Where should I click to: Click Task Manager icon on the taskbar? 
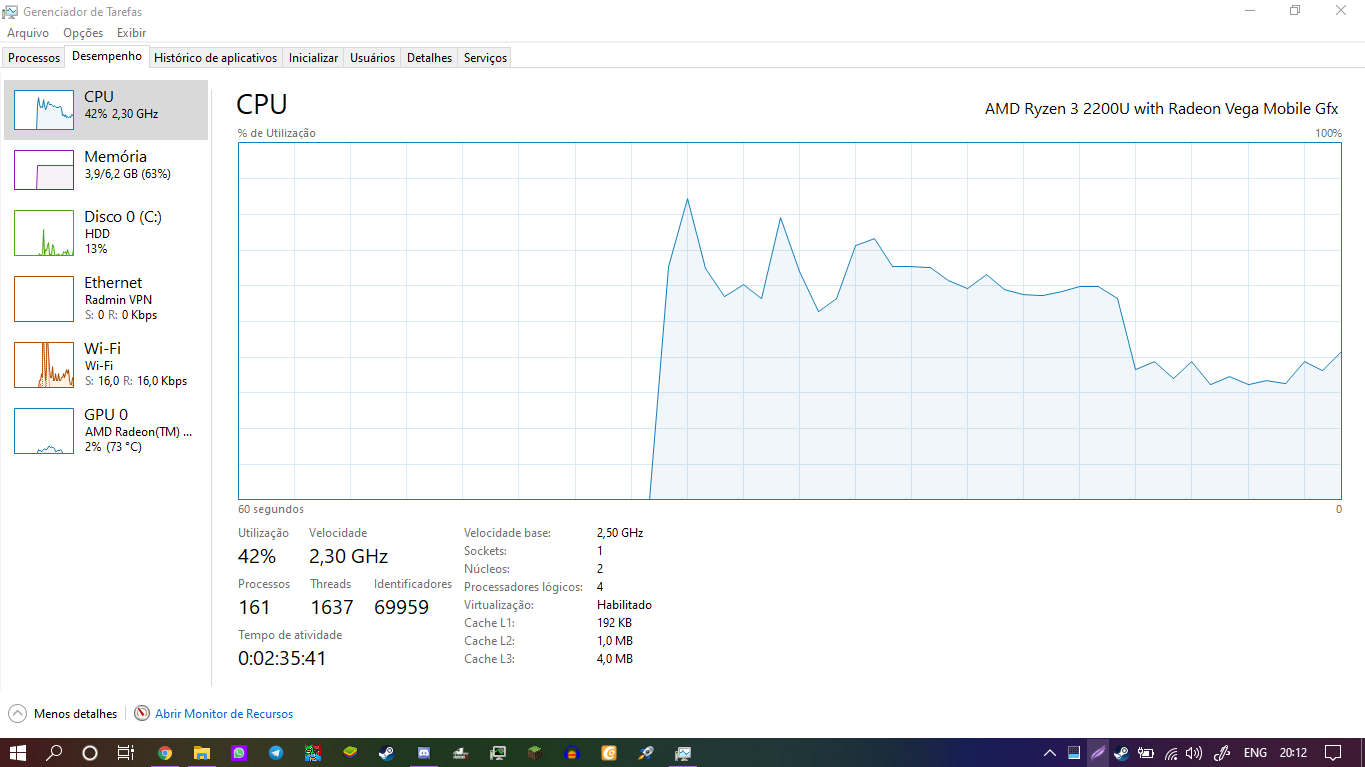683,752
